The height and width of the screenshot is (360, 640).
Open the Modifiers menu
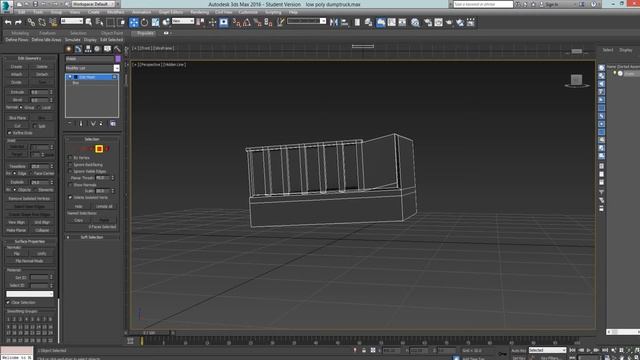coord(116,12)
